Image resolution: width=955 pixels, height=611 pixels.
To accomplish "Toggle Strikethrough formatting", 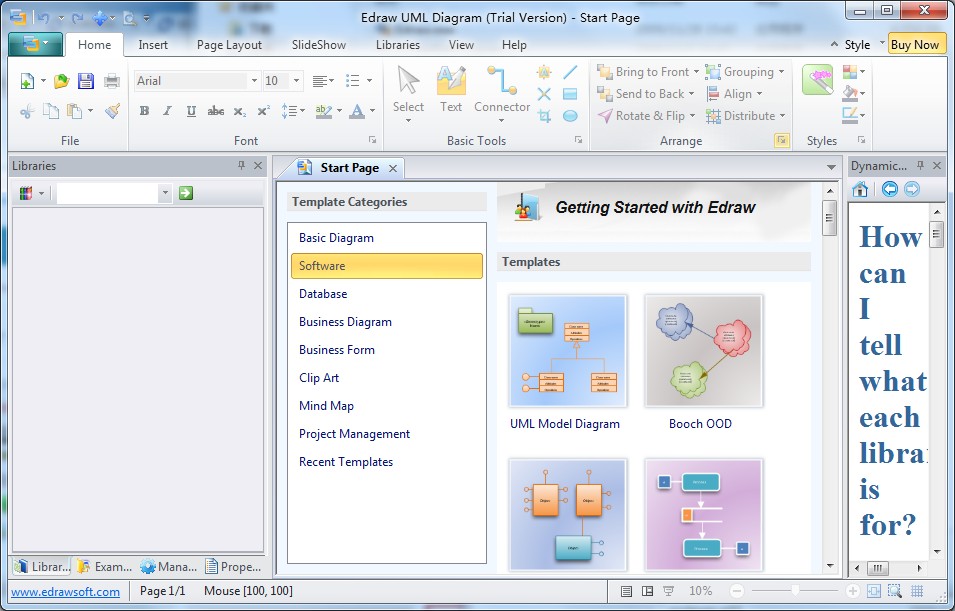I will (x=216, y=111).
